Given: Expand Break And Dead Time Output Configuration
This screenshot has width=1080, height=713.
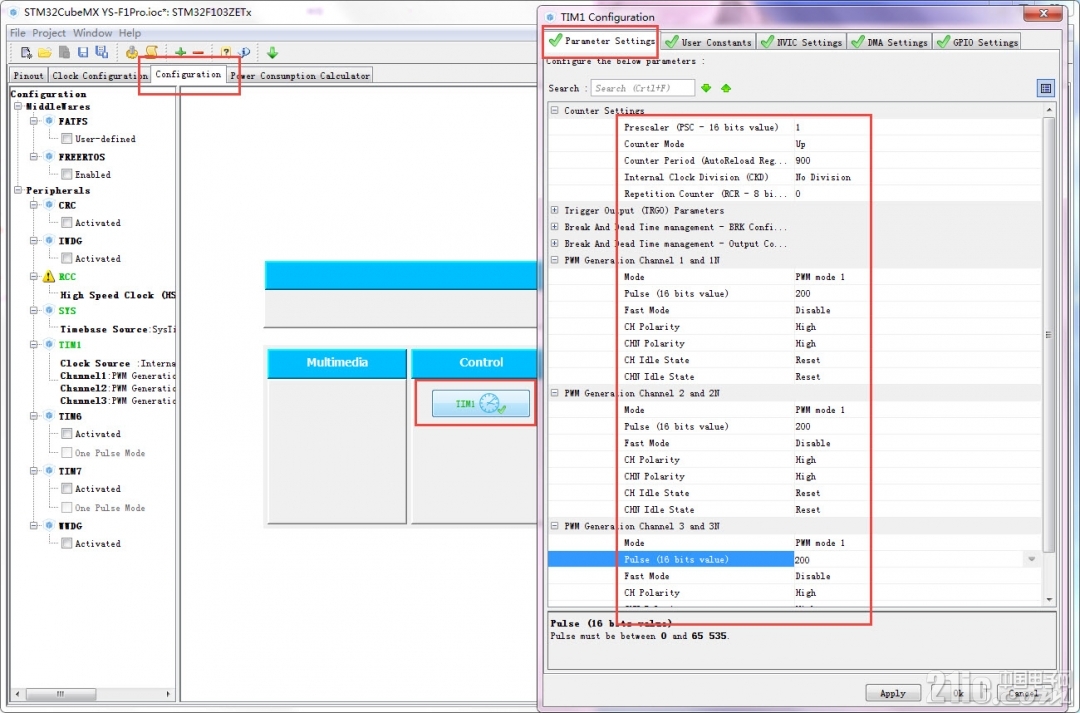Looking at the screenshot, I should (554, 243).
